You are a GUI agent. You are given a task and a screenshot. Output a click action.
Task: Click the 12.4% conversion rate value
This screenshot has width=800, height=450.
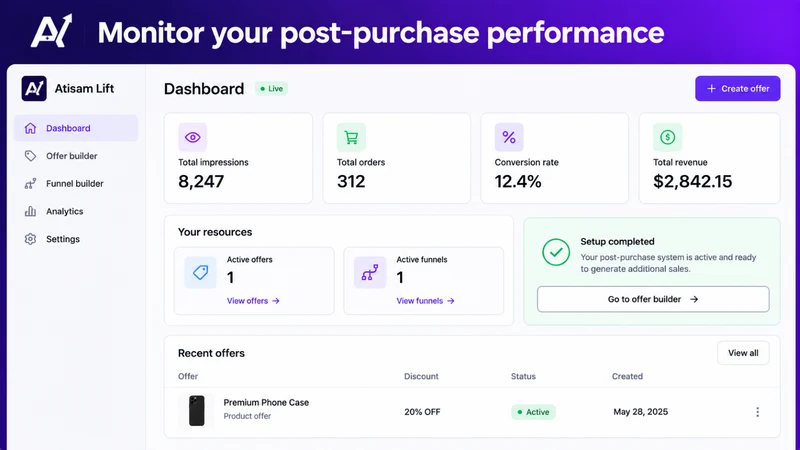click(518, 182)
